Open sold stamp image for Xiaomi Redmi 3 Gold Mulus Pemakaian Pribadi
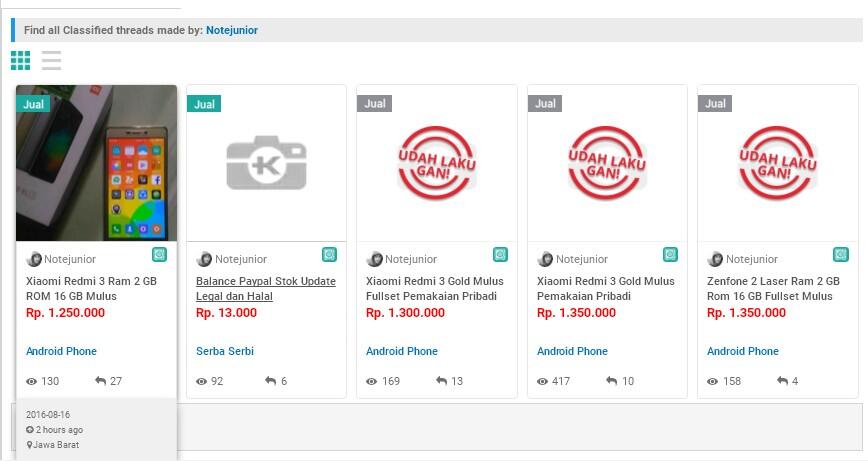Image resolution: width=868 pixels, height=461 pixels. click(x=607, y=163)
